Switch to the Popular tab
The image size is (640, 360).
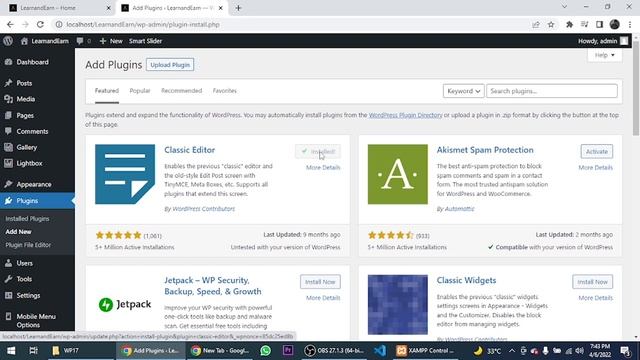point(140,91)
